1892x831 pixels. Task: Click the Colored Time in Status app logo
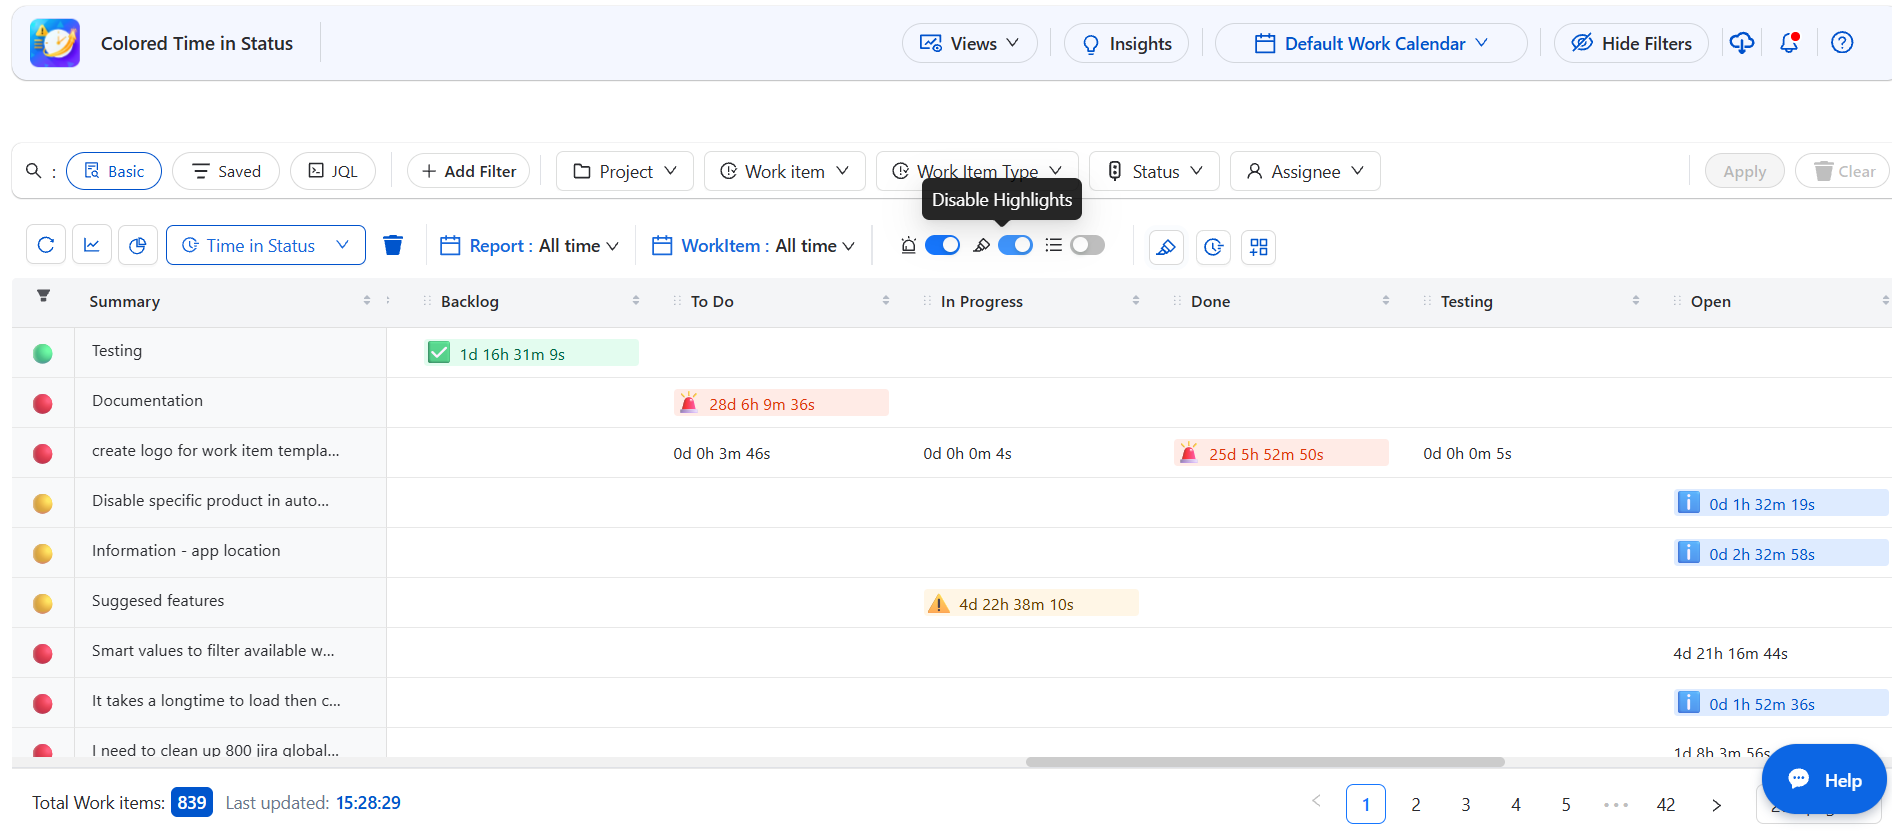pos(55,43)
